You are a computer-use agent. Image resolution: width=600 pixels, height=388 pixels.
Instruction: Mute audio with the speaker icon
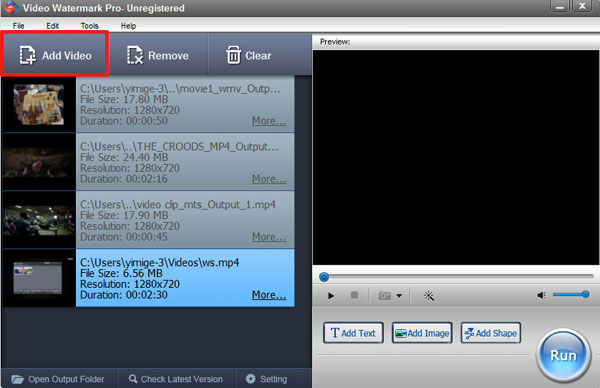tap(541, 295)
